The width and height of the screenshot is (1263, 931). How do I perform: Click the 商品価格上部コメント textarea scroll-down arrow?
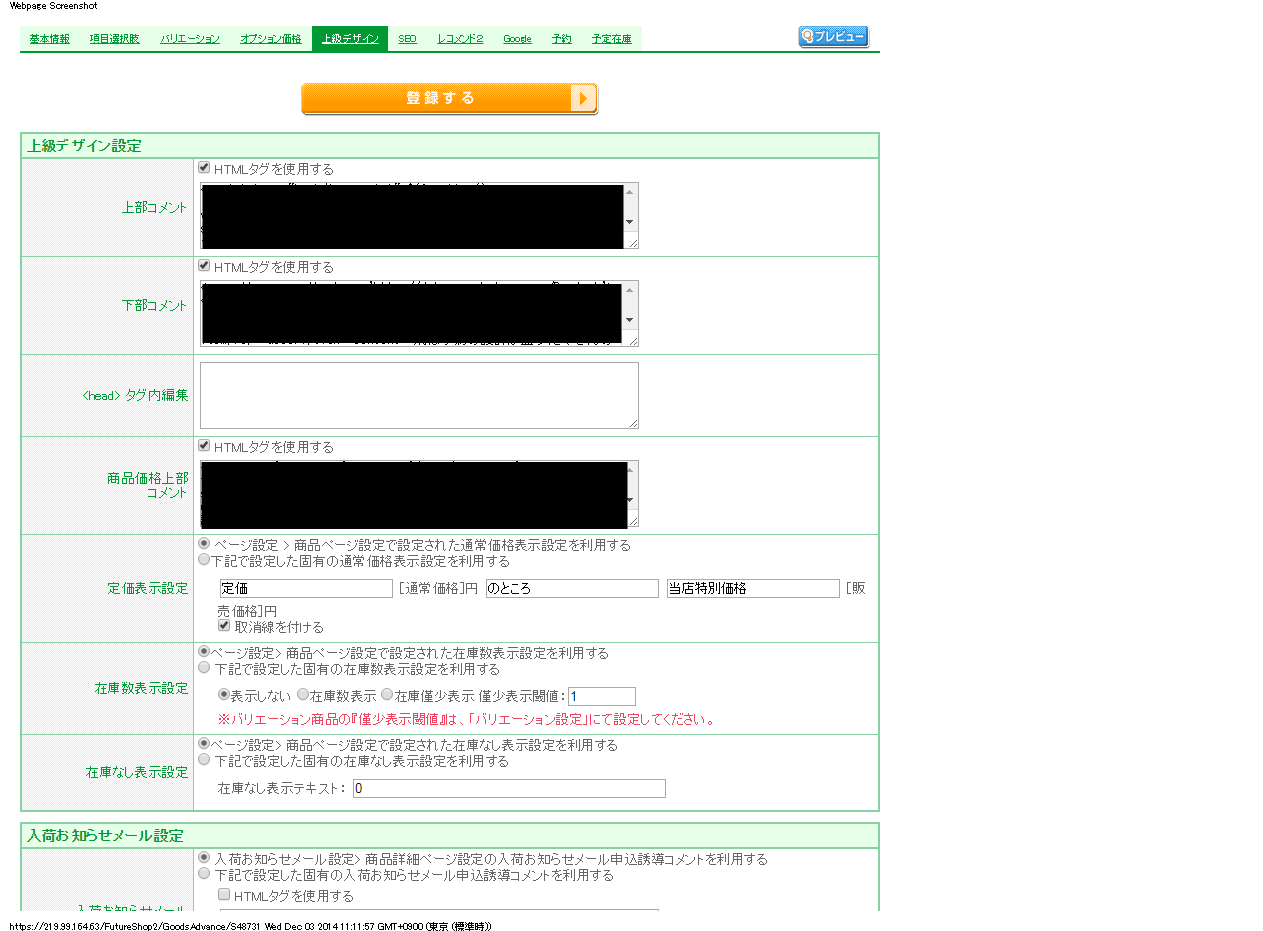tap(629, 500)
